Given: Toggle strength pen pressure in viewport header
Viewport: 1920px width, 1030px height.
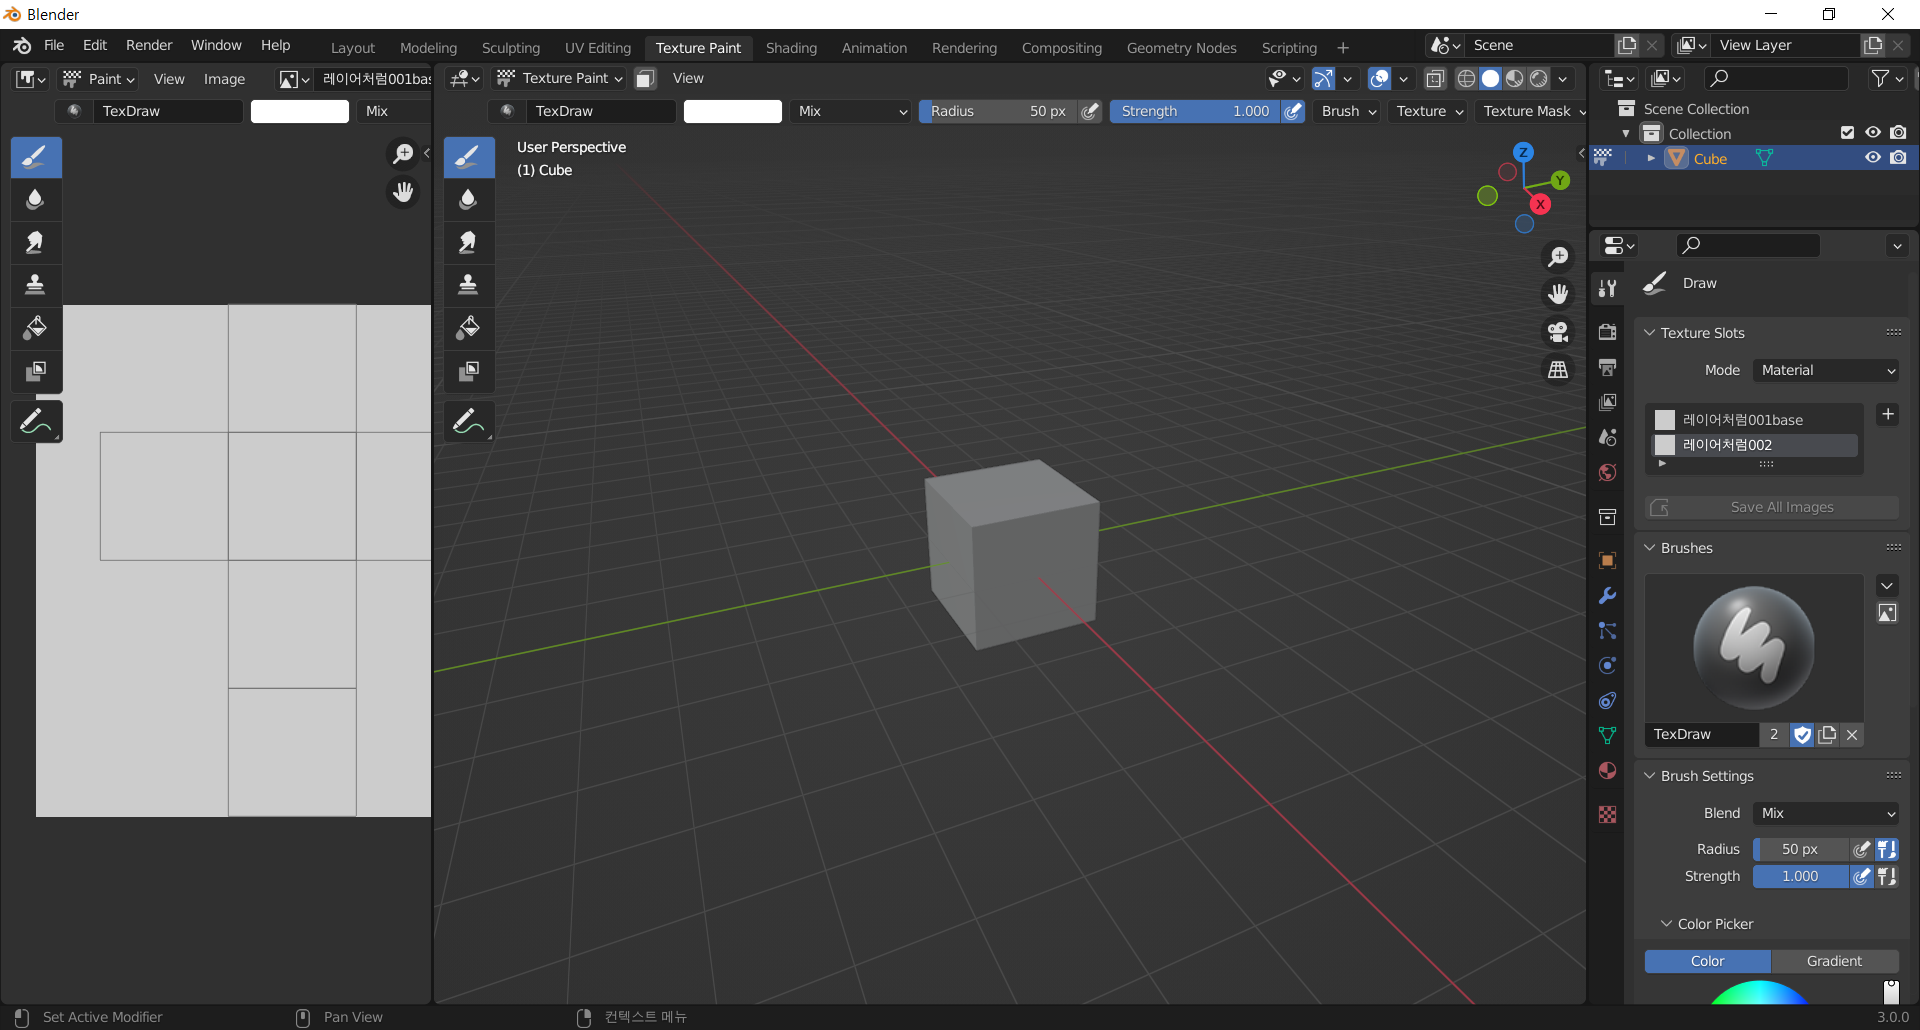Looking at the screenshot, I should click(1293, 111).
